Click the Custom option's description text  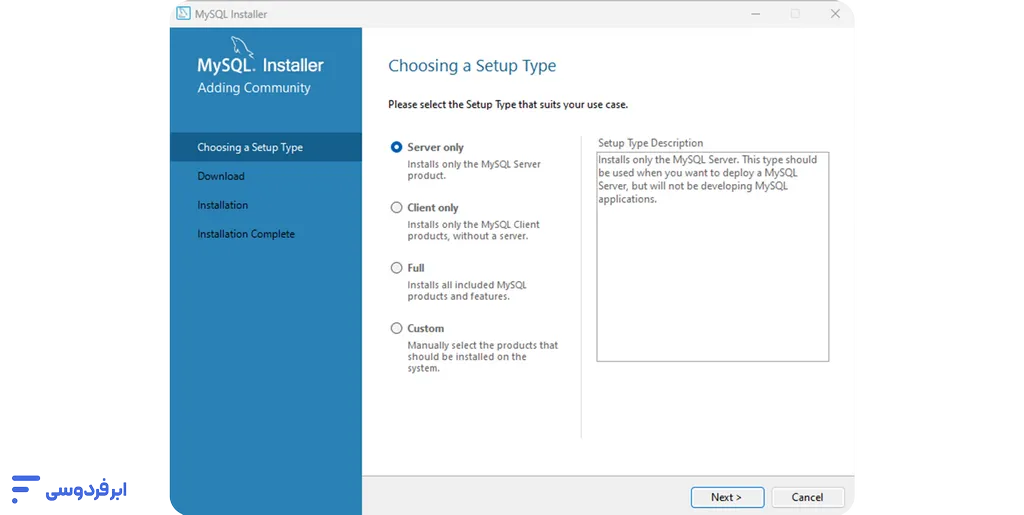[482, 357]
